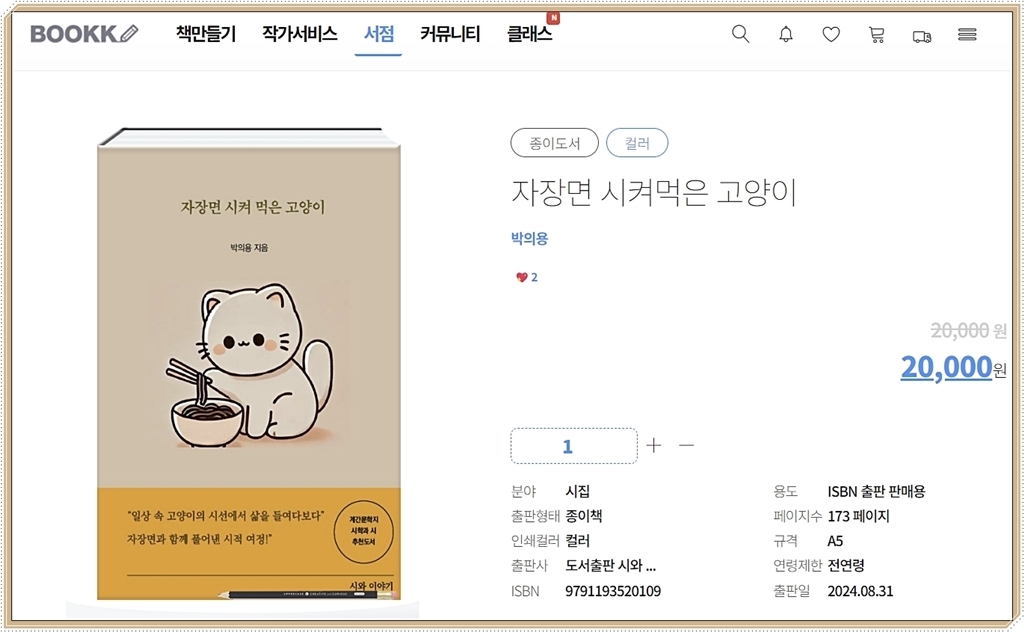Open the delivery truck icon

click(x=922, y=37)
